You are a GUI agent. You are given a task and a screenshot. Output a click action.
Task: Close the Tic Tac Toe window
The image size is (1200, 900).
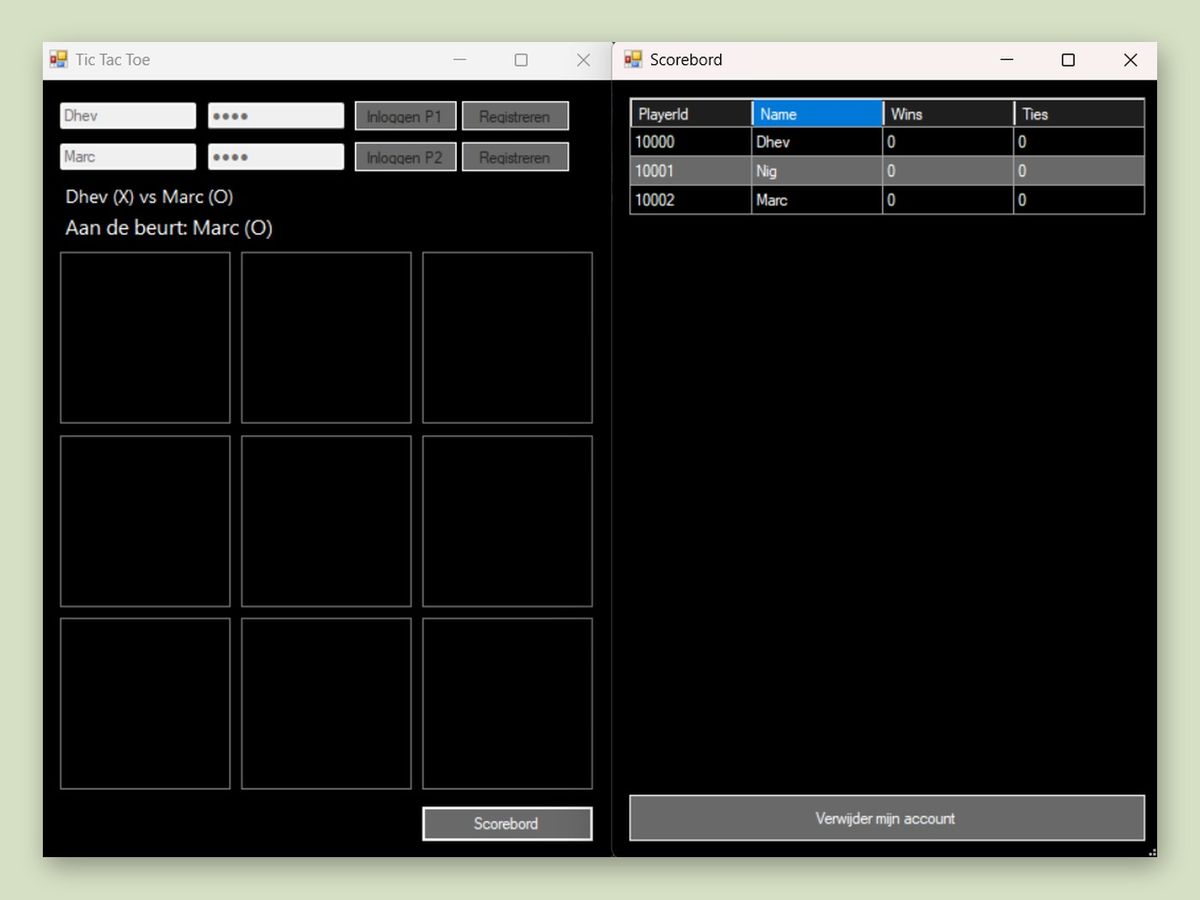[583, 60]
